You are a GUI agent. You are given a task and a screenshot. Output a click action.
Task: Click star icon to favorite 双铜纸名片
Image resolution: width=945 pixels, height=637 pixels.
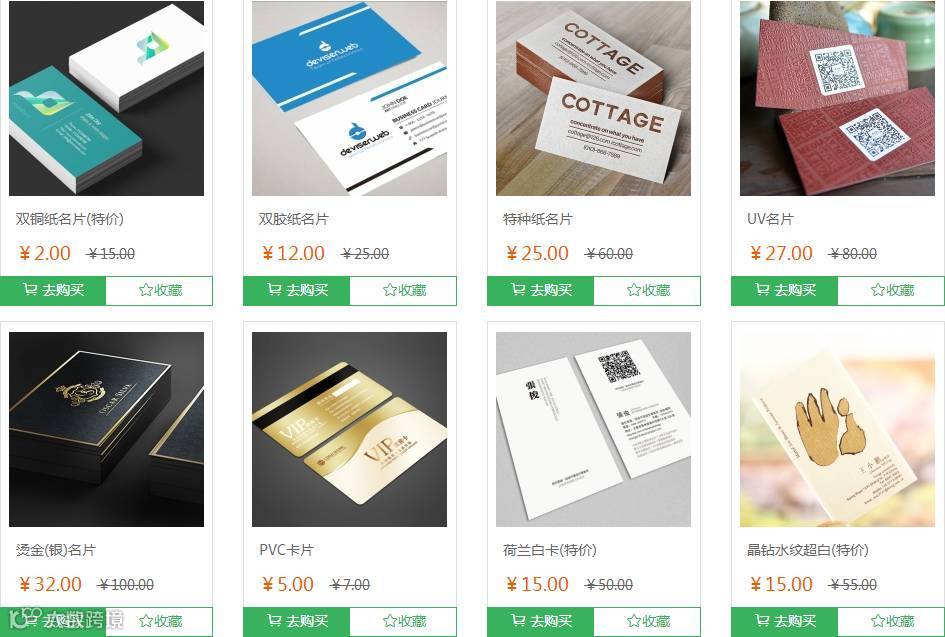tap(145, 290)
